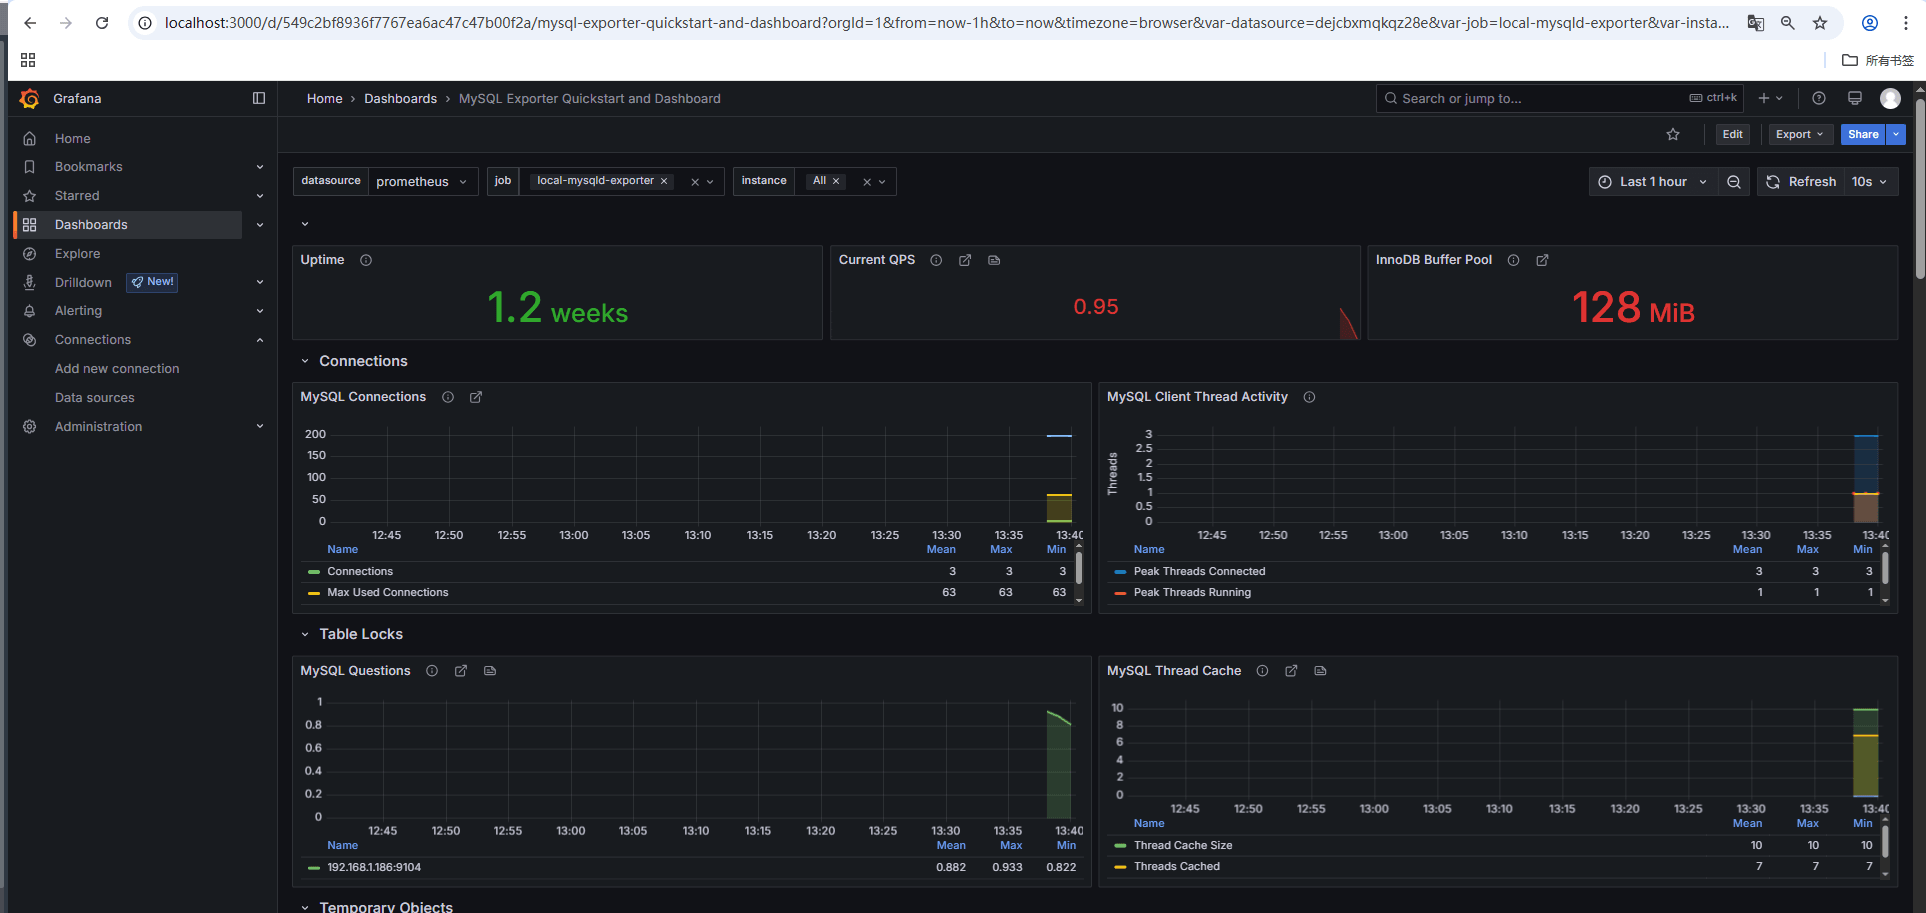Open the Share button dropdown arrow
The image size is (1926, 913).
[1896, 134]
